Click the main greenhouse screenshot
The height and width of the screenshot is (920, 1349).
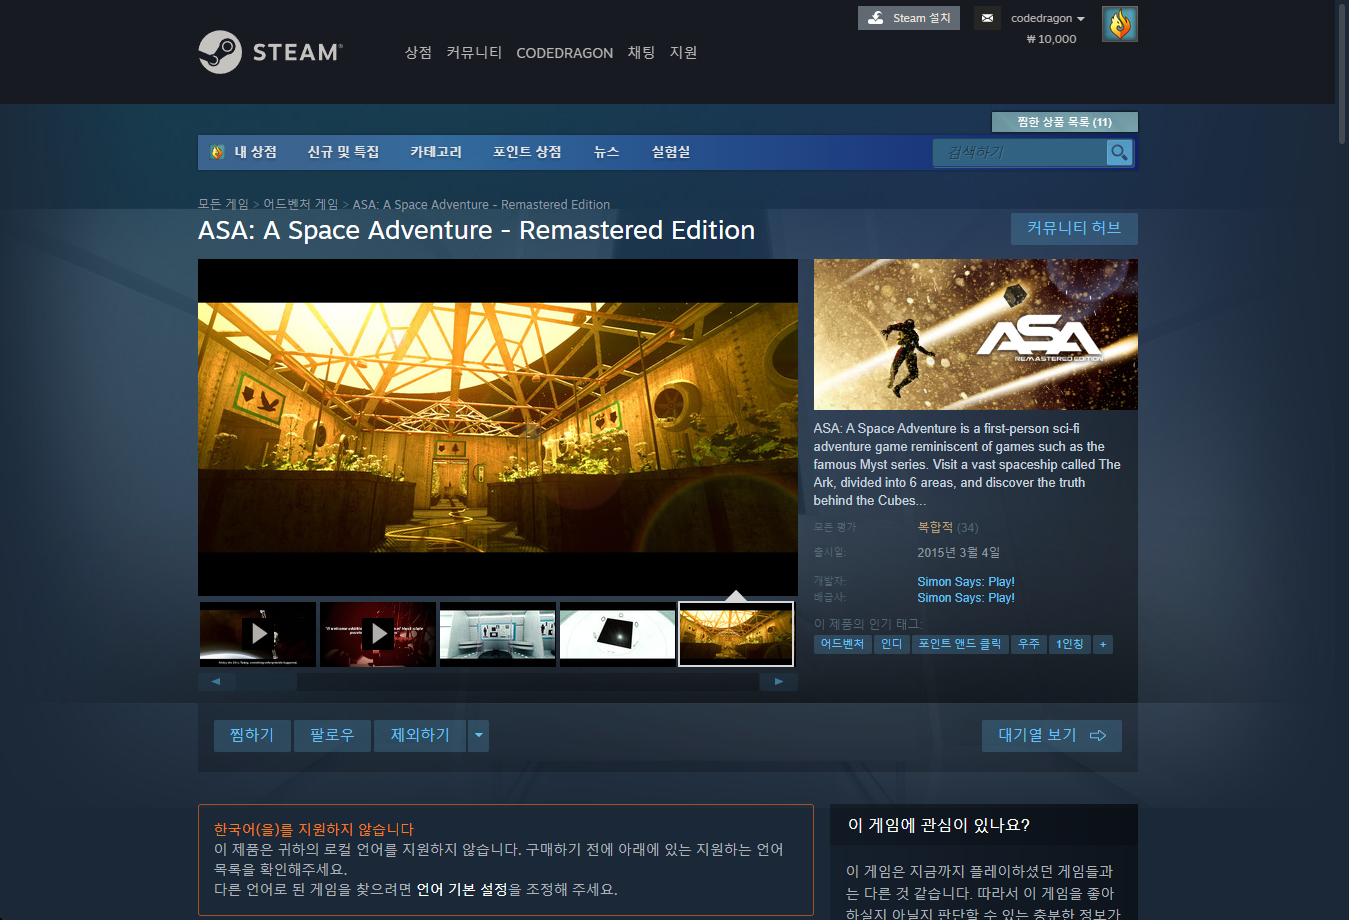[x=498, y=427]
